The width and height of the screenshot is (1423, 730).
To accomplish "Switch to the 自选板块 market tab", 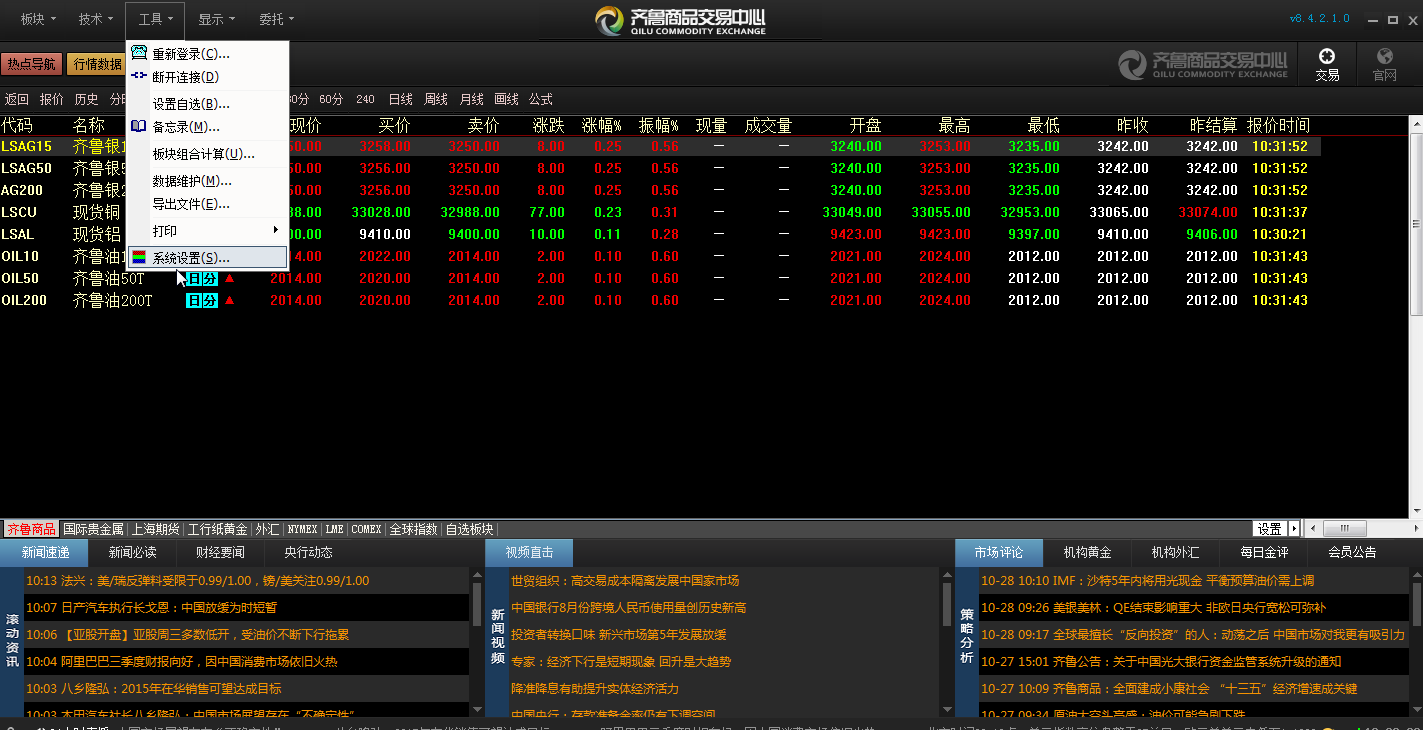I will [469, 529].
